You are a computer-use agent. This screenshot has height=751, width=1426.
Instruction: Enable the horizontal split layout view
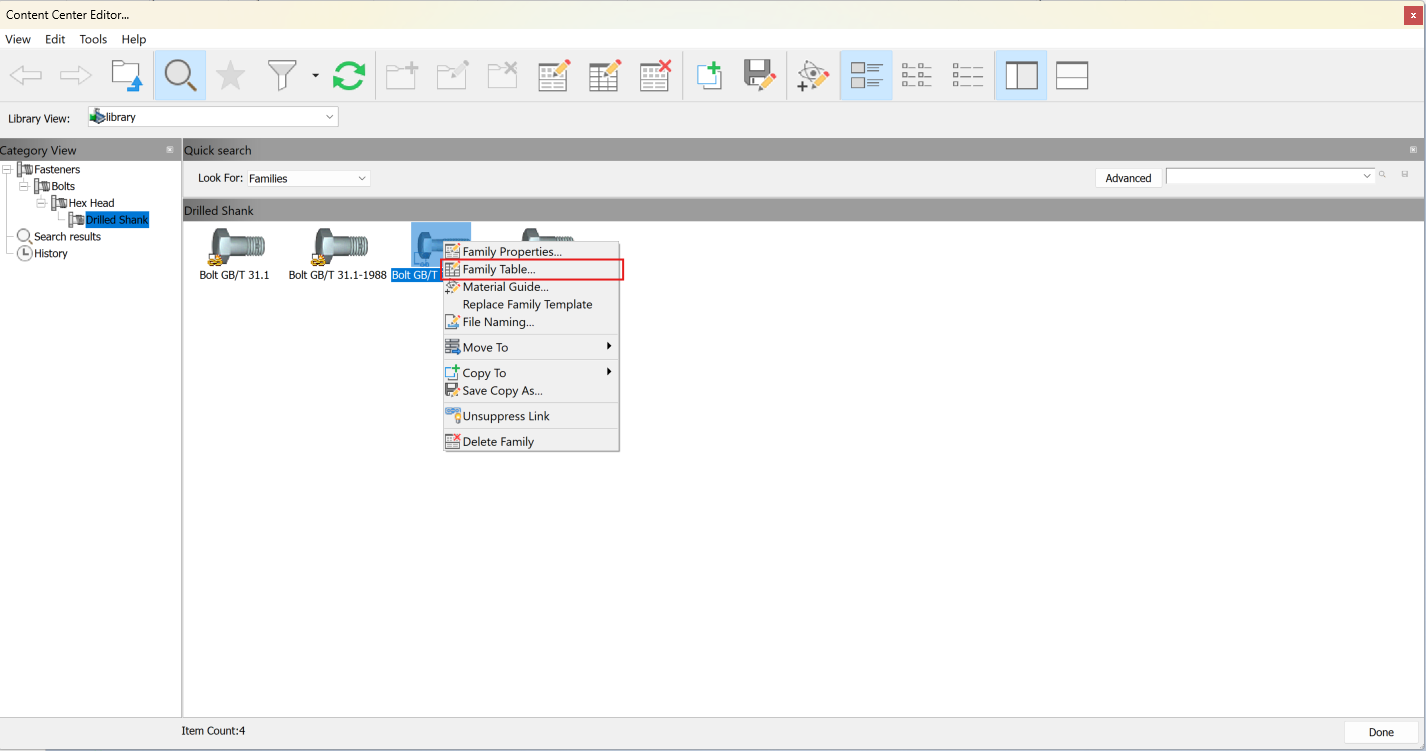pyautogui.click(x=1071, y=75)
